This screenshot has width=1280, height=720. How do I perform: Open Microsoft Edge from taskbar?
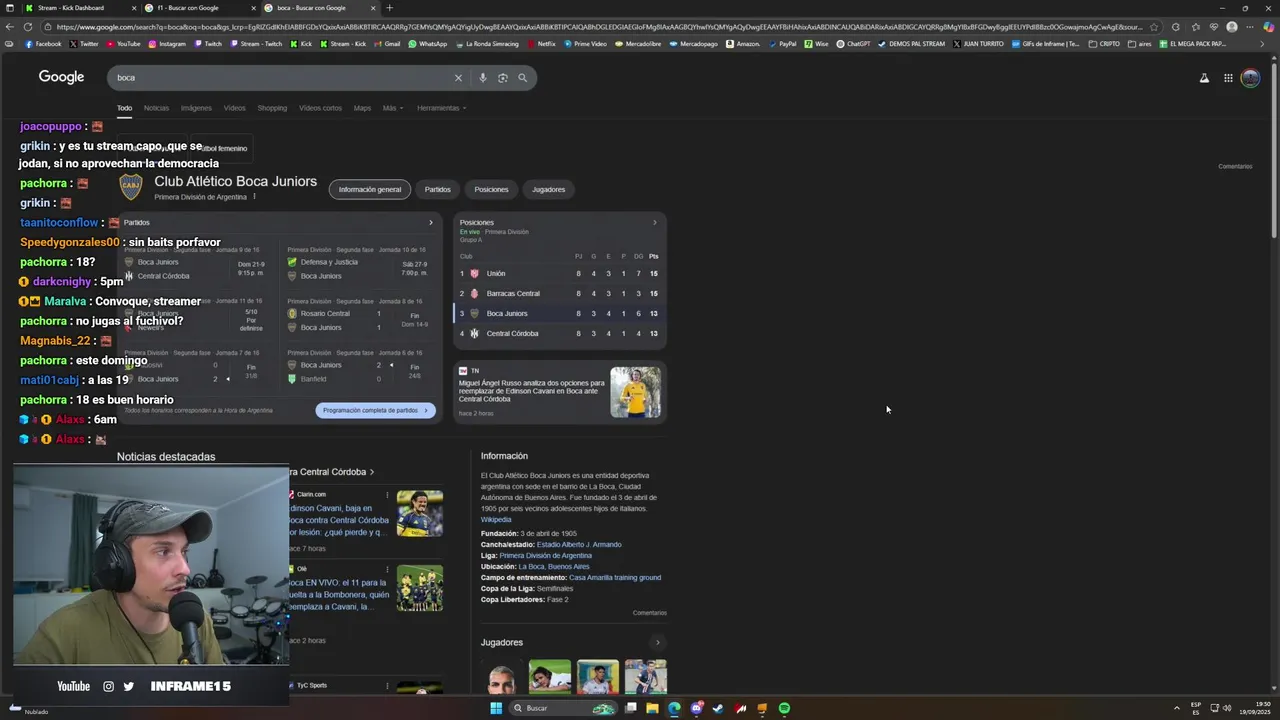point(674,708)
